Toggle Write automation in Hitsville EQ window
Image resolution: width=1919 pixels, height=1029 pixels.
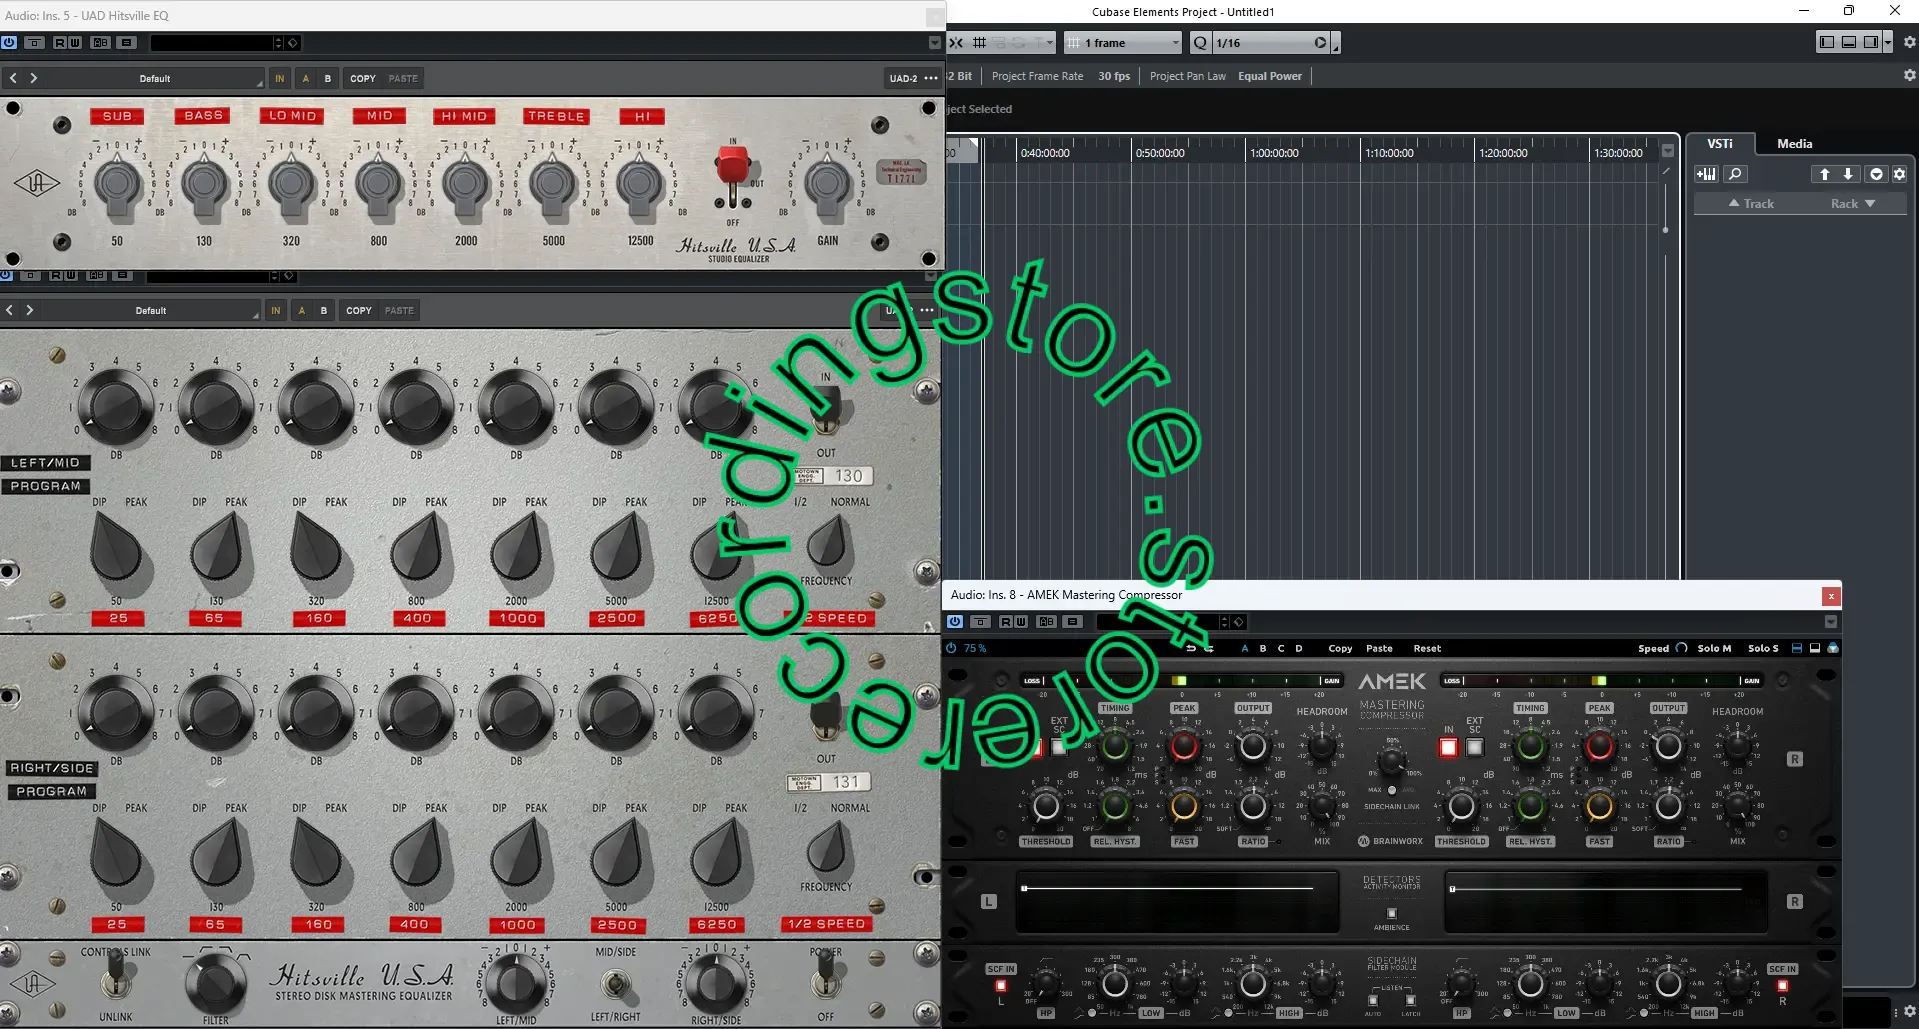tap(75, 43)
